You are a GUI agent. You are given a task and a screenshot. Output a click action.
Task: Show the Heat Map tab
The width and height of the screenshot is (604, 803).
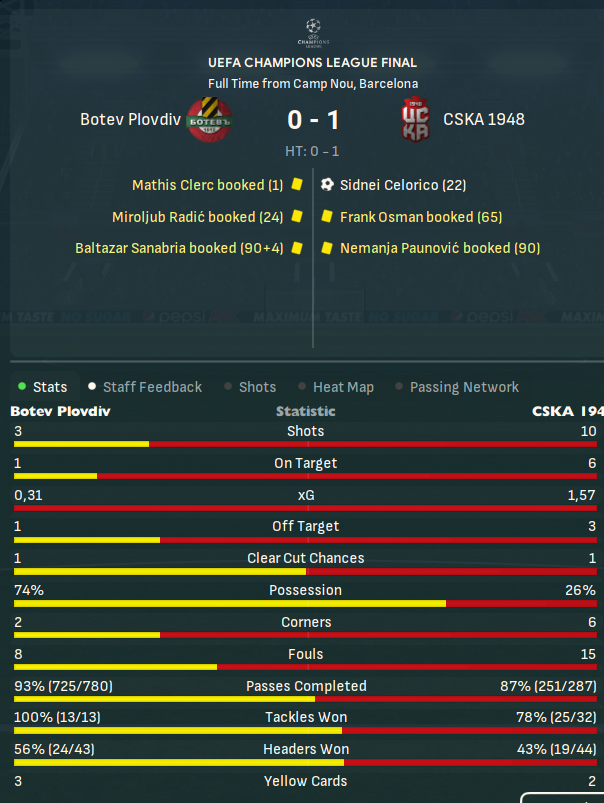click(x=336, y=387)
